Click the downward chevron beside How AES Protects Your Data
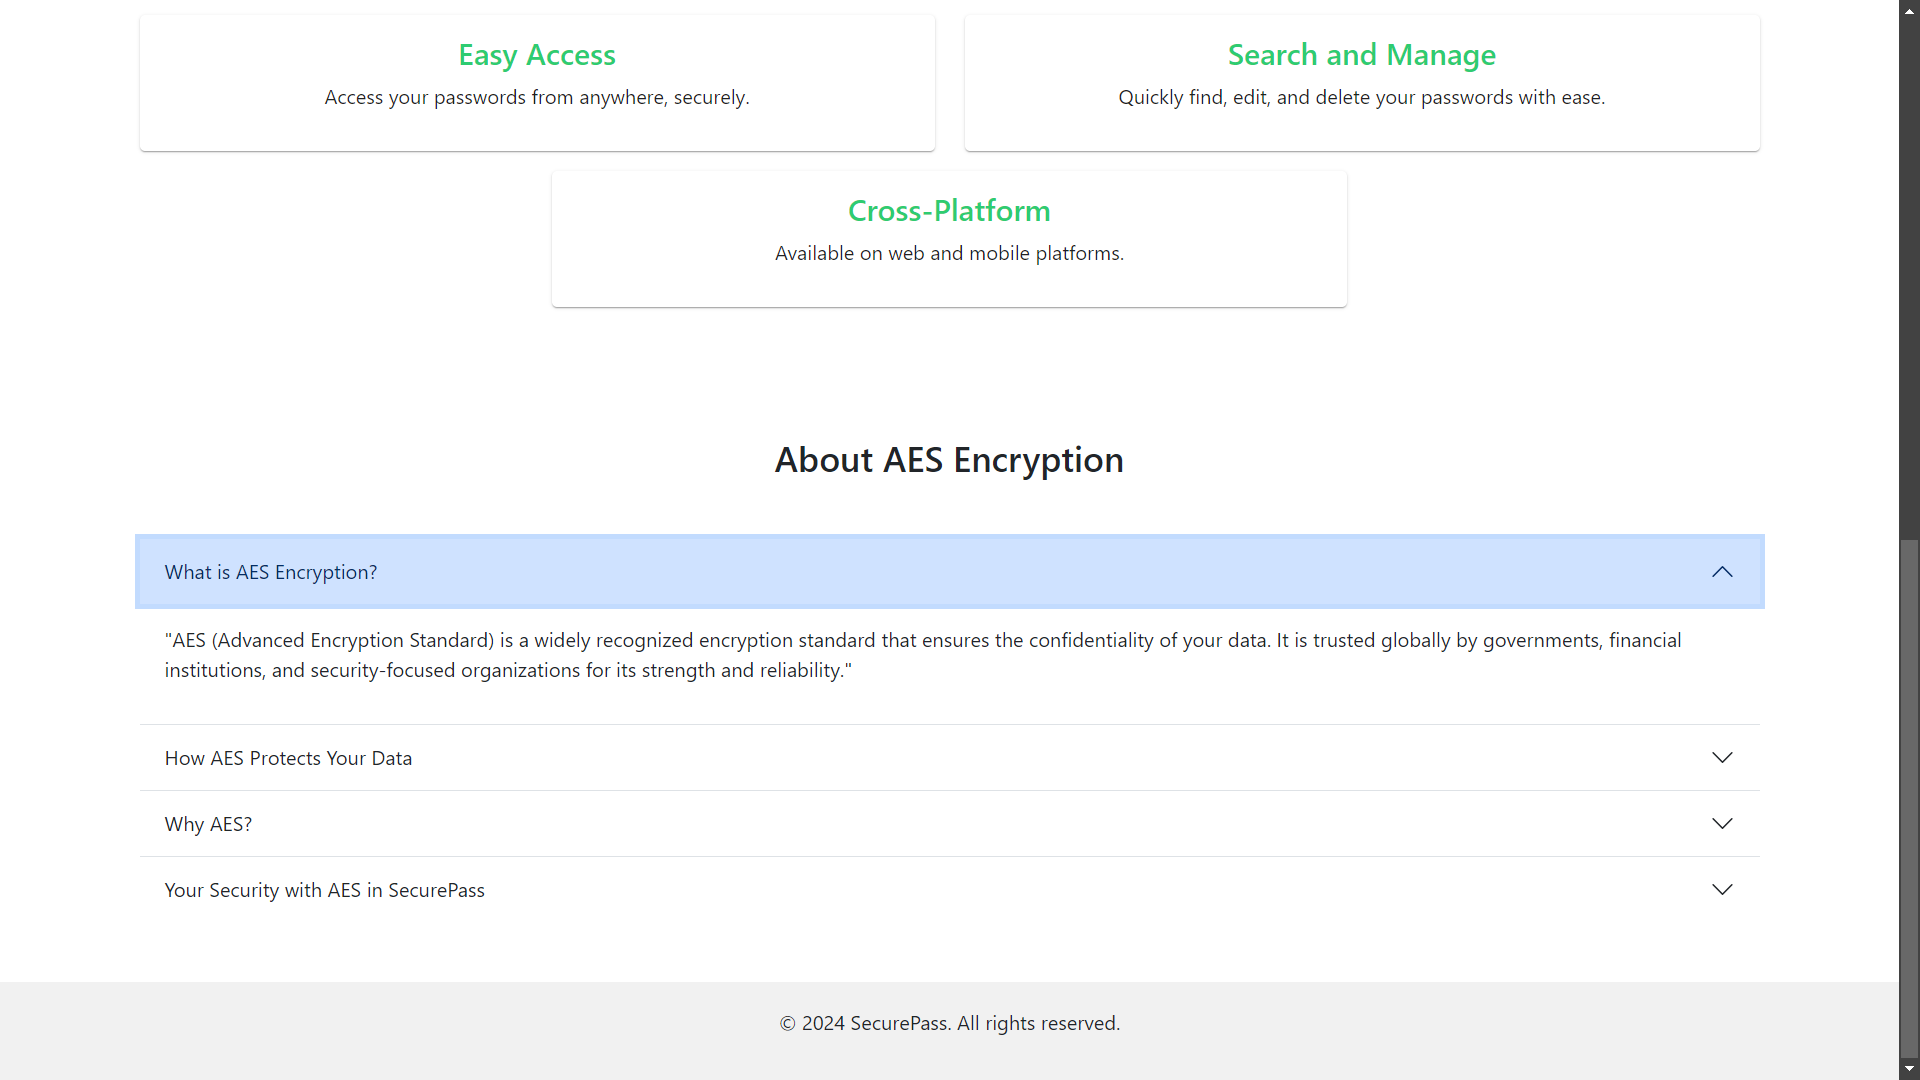Viewport: 1920px width, 1080px height. (1722, 757)
